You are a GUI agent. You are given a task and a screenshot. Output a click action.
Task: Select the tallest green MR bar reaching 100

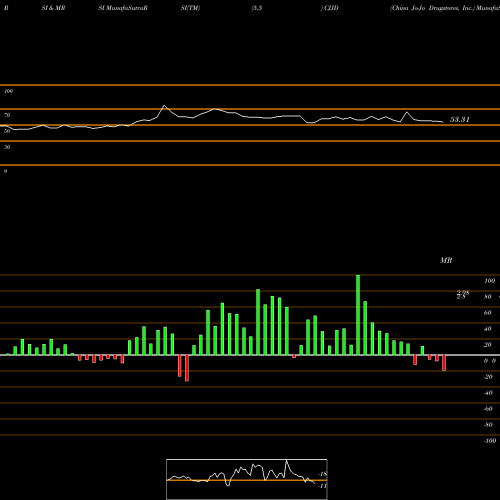point(358,315)
